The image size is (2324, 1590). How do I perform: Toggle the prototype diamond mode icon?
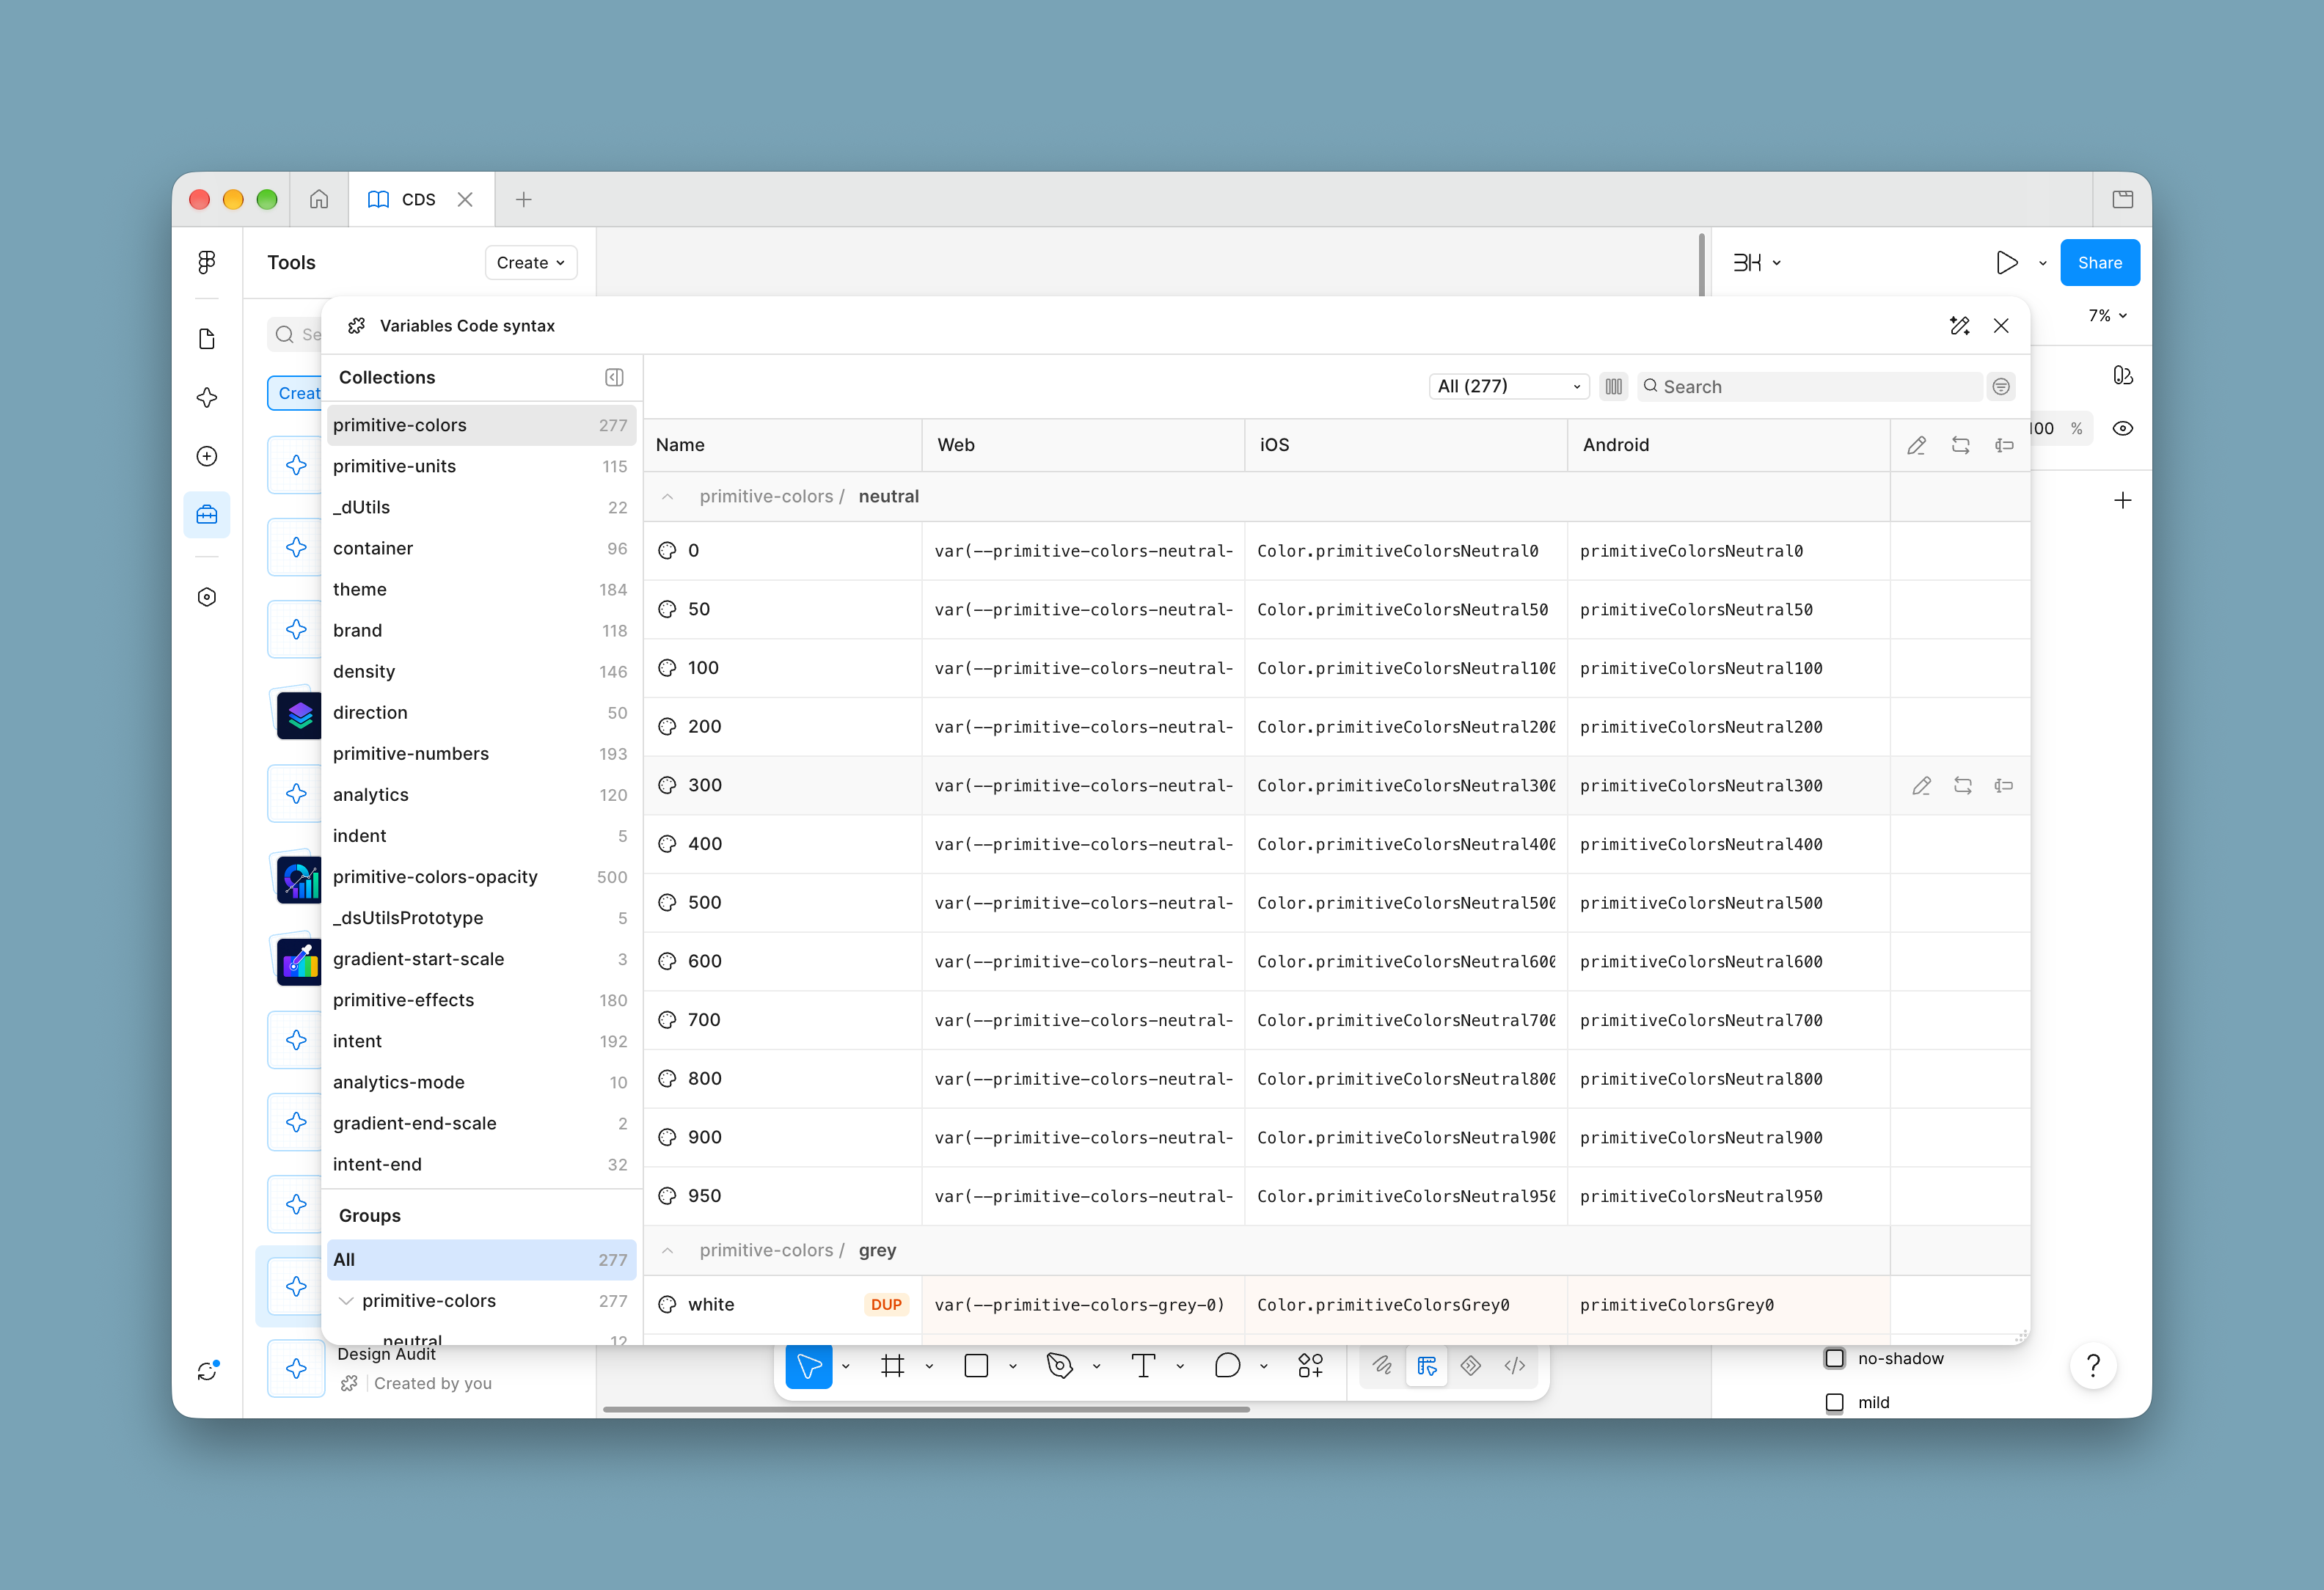pos(1470,1365)
